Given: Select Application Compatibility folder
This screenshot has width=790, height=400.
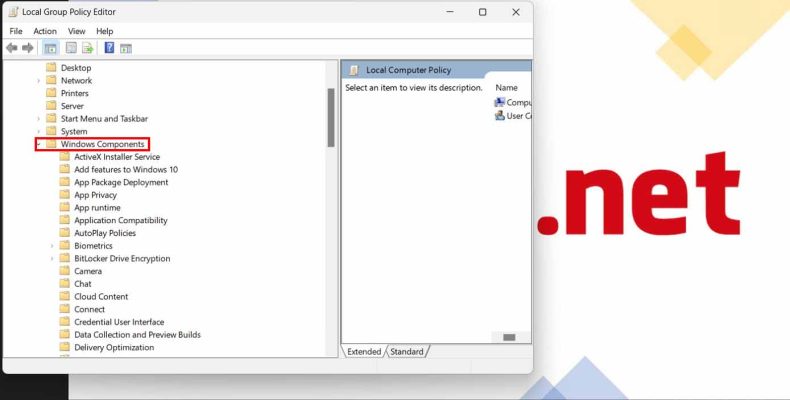Looking at the screenshot, I should [120, 220].
